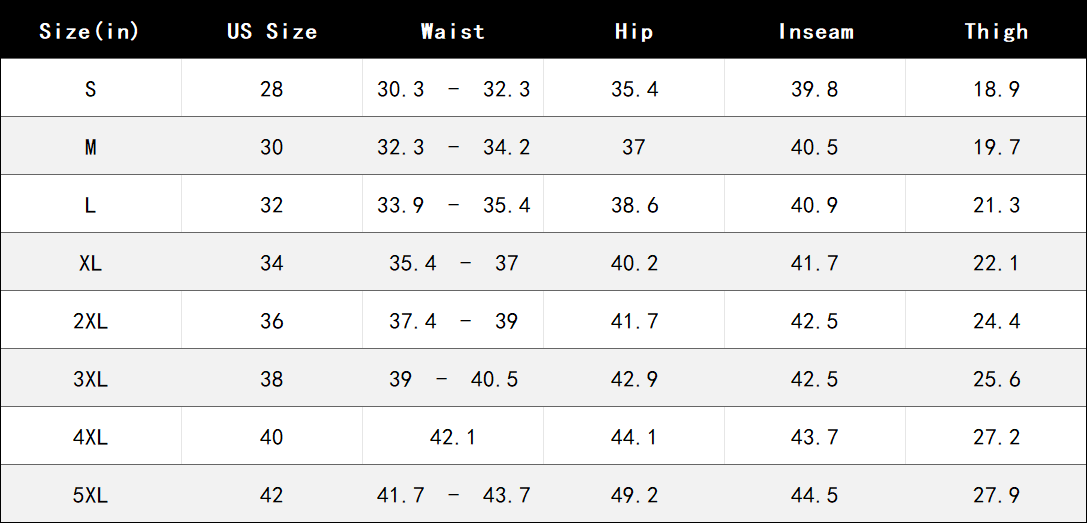This screenshot has width=1087, height=523.
Task: Select inseam cell showing 44.5
Action: click(815, 496)
